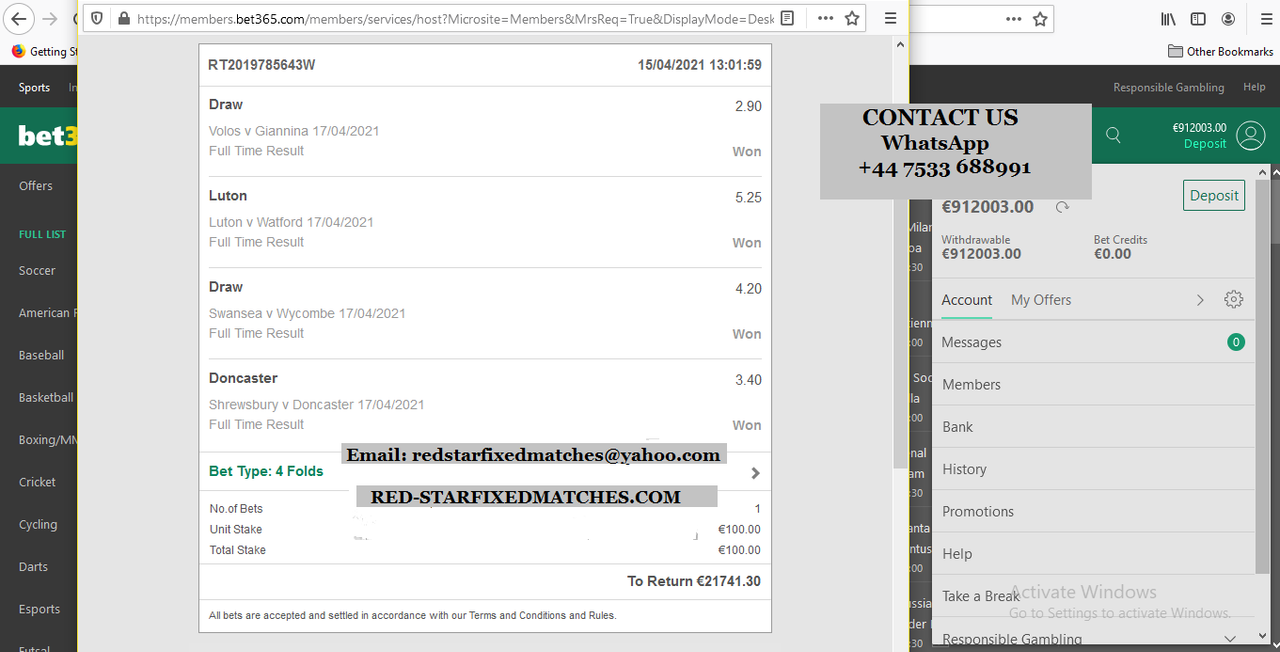Bookmark page with star in popup address bar
The height and width of the screenshot is (652, 1280).
tap(852, 18)
